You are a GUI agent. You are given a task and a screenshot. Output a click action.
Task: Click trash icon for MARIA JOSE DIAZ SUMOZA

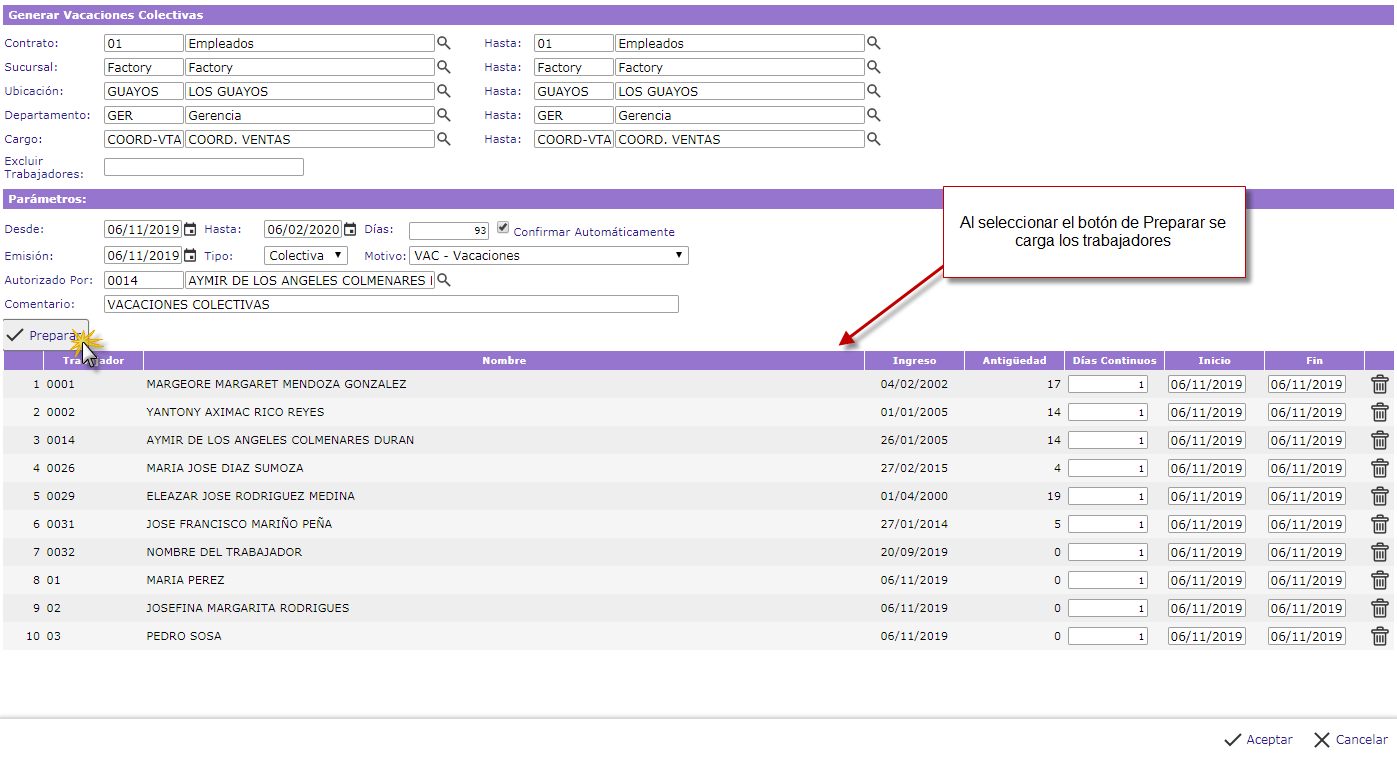pyautogui.click(x=1379, y=468)
